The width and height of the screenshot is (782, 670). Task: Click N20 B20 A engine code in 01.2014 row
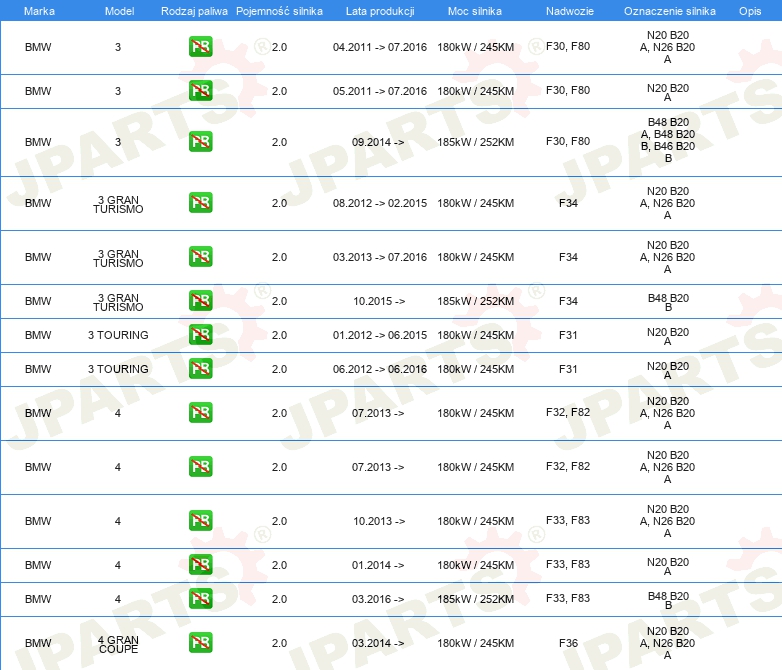(x=668, y=566)
